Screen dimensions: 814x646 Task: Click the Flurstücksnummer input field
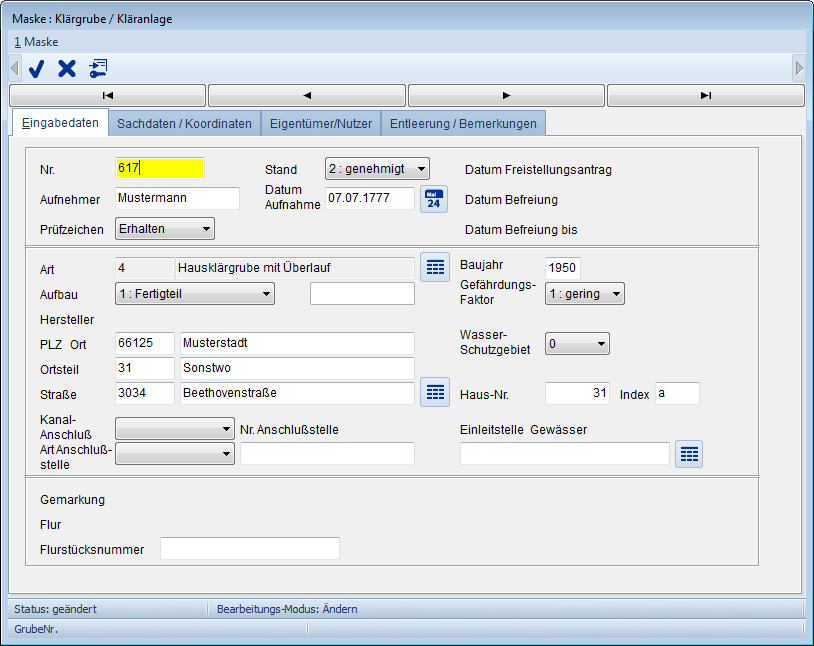click(x=250, y=549)
